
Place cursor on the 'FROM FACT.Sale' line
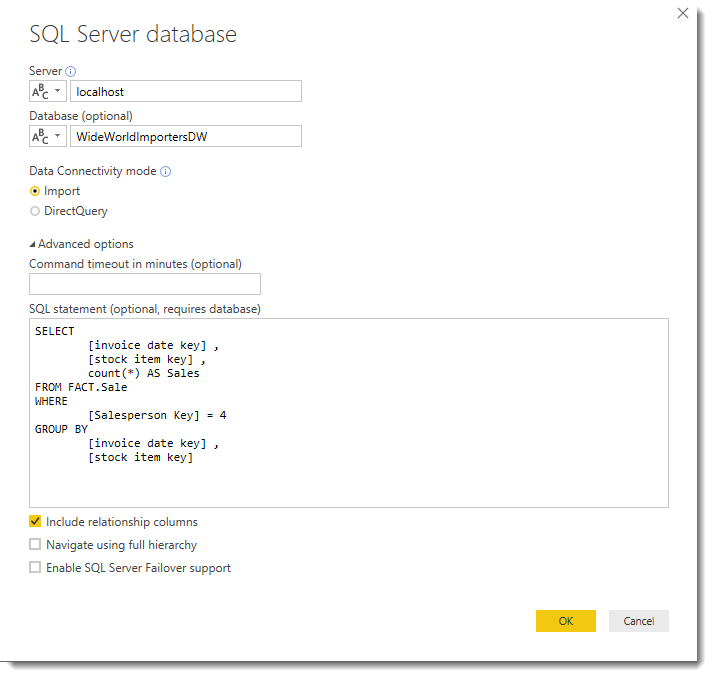(x=82, y=387)
